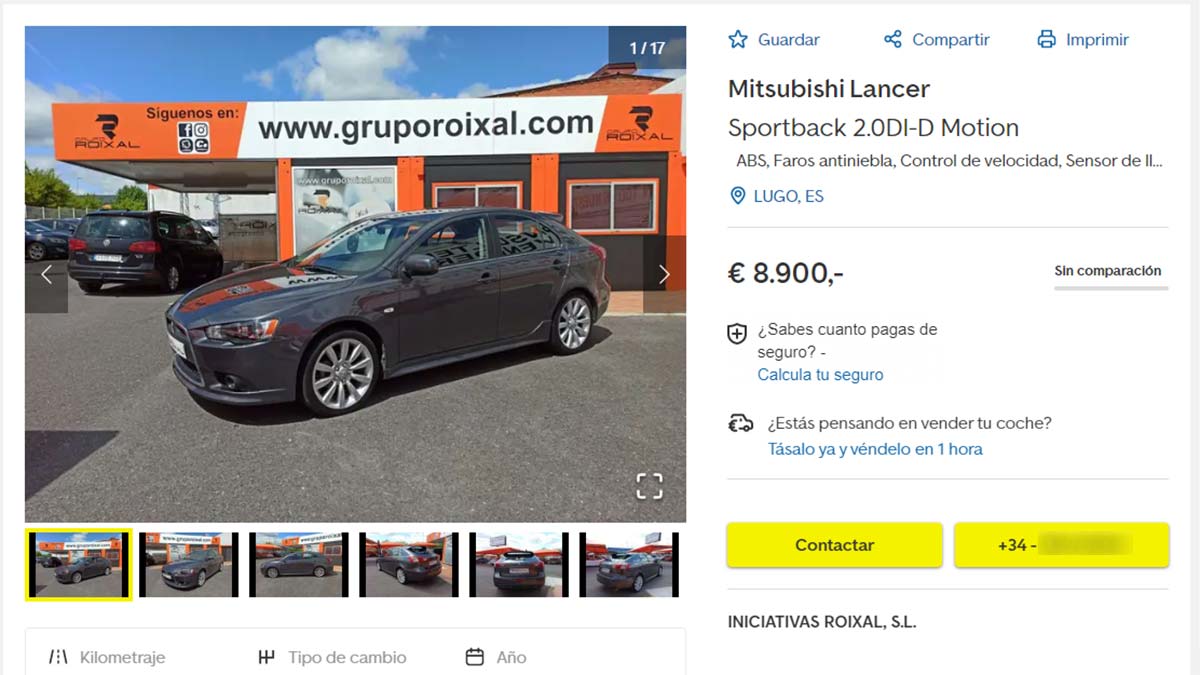Click the yellow Contactar button
Viewport: 1200px width, 675px height.
[835, 545]
